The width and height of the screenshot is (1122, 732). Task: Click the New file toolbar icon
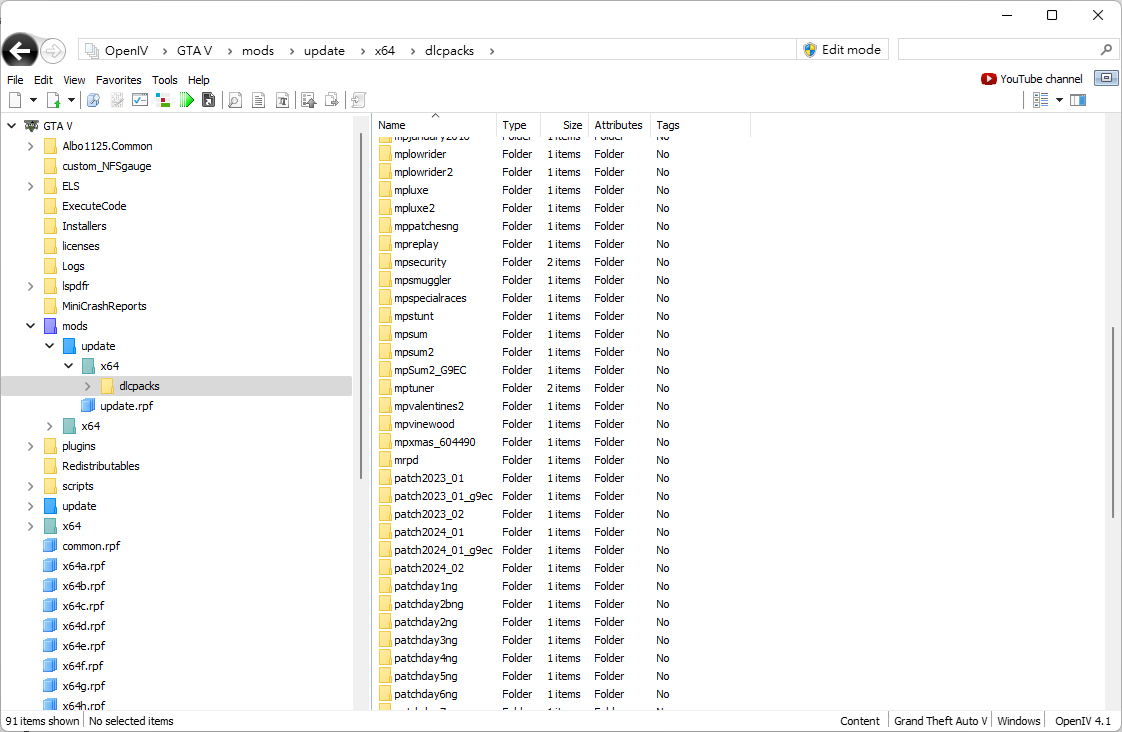coord(15,100)
